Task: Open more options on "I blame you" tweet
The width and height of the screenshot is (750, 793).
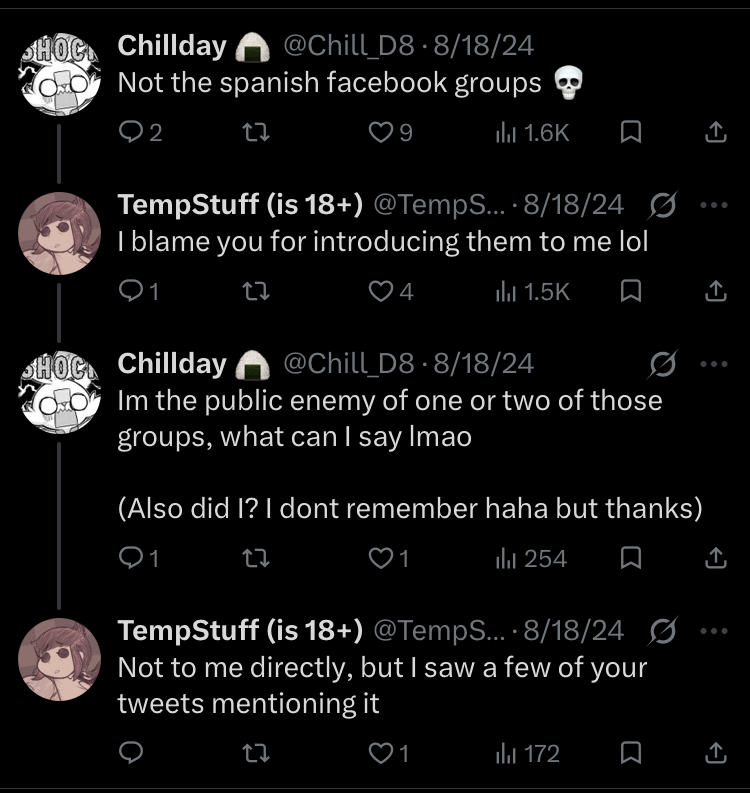Action: (x=714, y=206)
